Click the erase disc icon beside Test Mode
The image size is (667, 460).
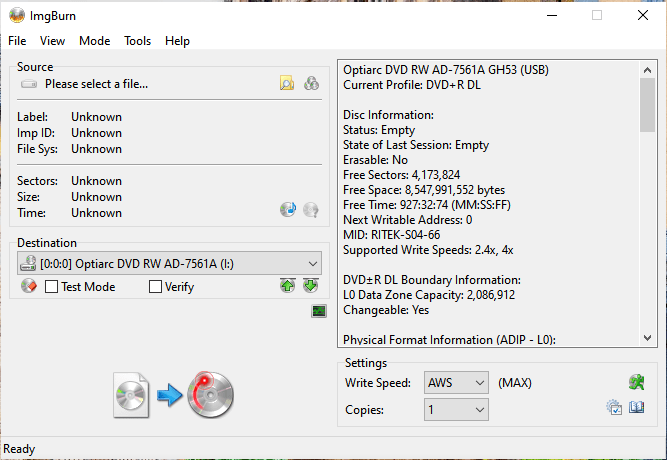[x=29, y=286]
